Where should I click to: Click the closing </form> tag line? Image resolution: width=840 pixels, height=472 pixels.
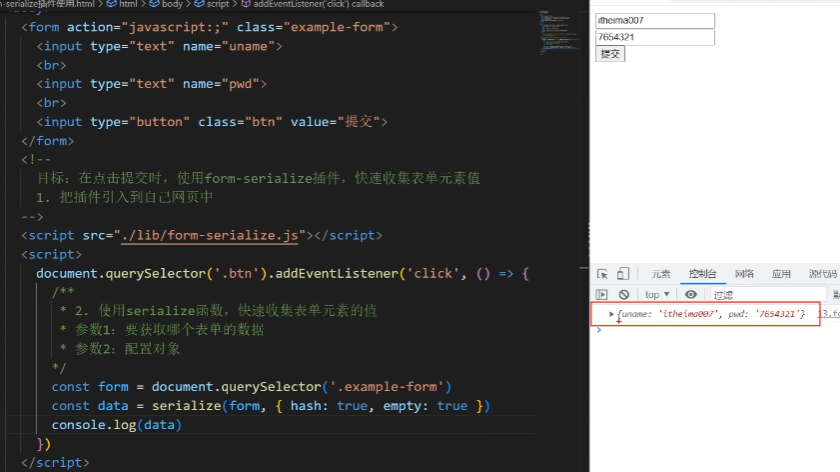click(x=47, y=141)
